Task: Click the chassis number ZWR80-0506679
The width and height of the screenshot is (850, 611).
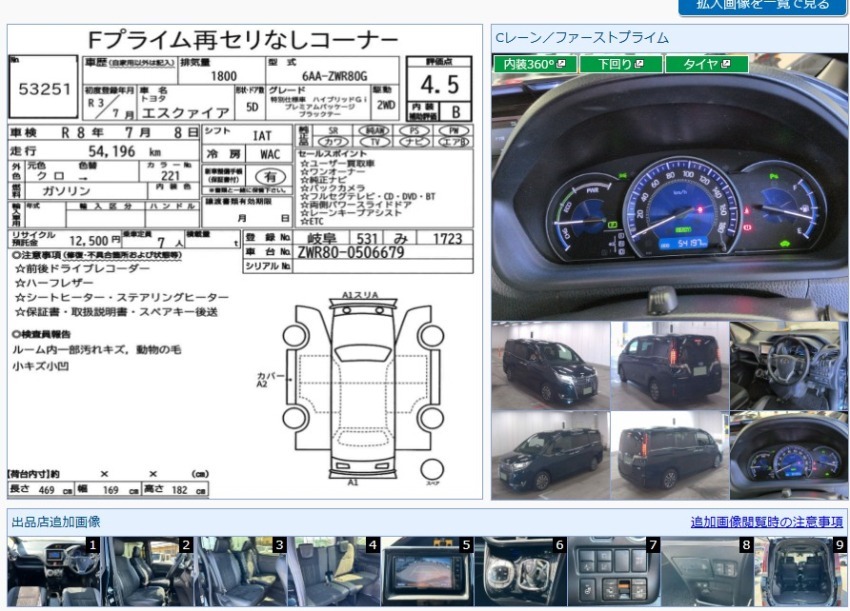Action: coord(351,252)
